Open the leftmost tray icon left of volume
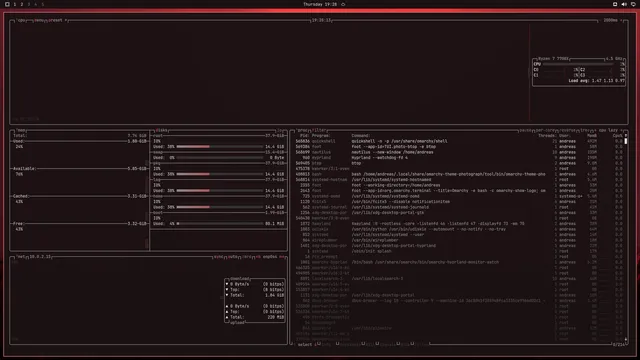 [x=615, y=4]
